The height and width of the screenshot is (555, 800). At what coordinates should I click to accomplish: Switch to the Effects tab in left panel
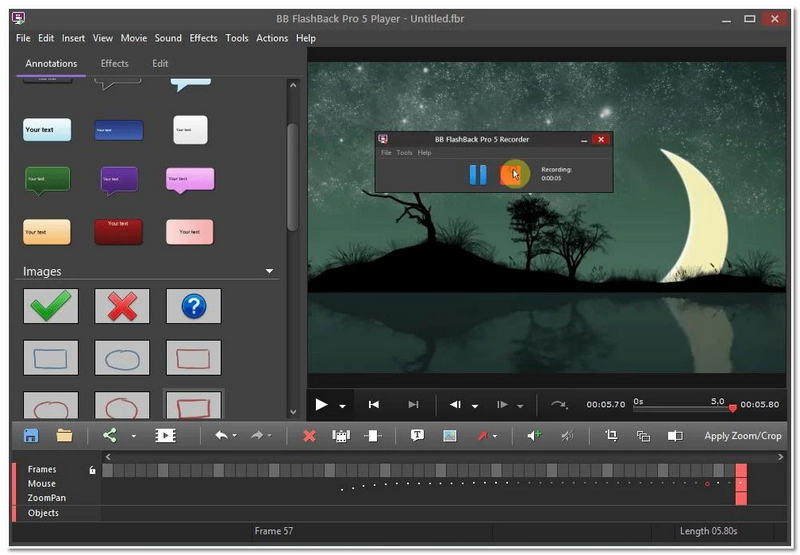tap(115, 63)
